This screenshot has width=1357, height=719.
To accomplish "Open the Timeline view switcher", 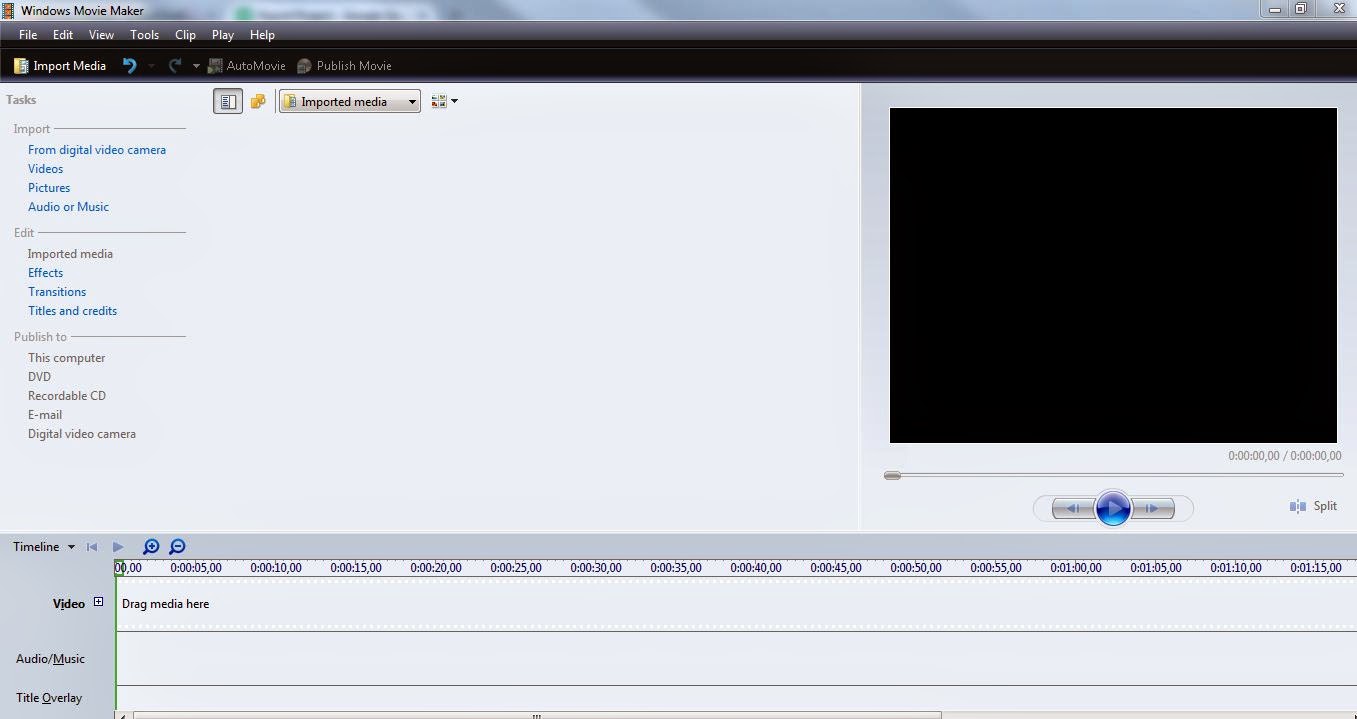I will click(x=40, y=546).
